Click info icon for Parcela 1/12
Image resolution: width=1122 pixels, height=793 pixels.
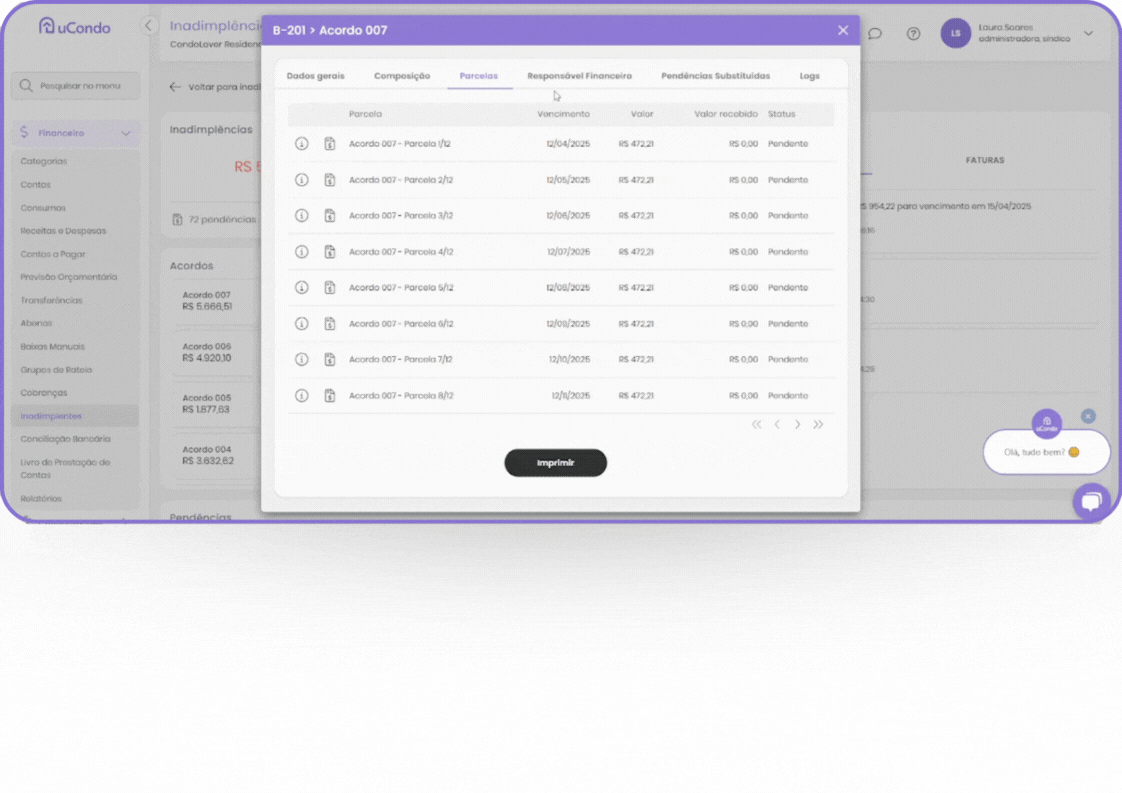pyautogui.click(x=301, y=144)
